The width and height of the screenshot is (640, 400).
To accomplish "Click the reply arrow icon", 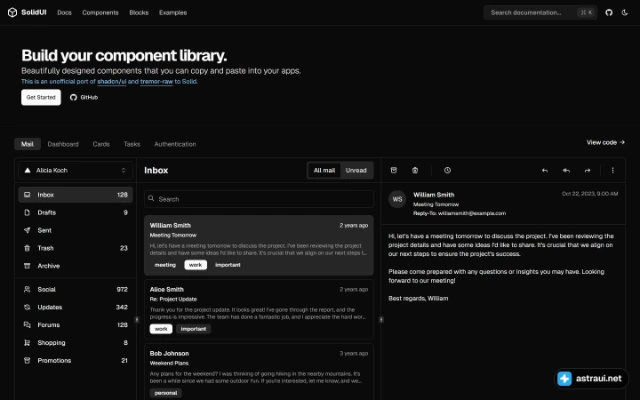I will click(544, 170).
